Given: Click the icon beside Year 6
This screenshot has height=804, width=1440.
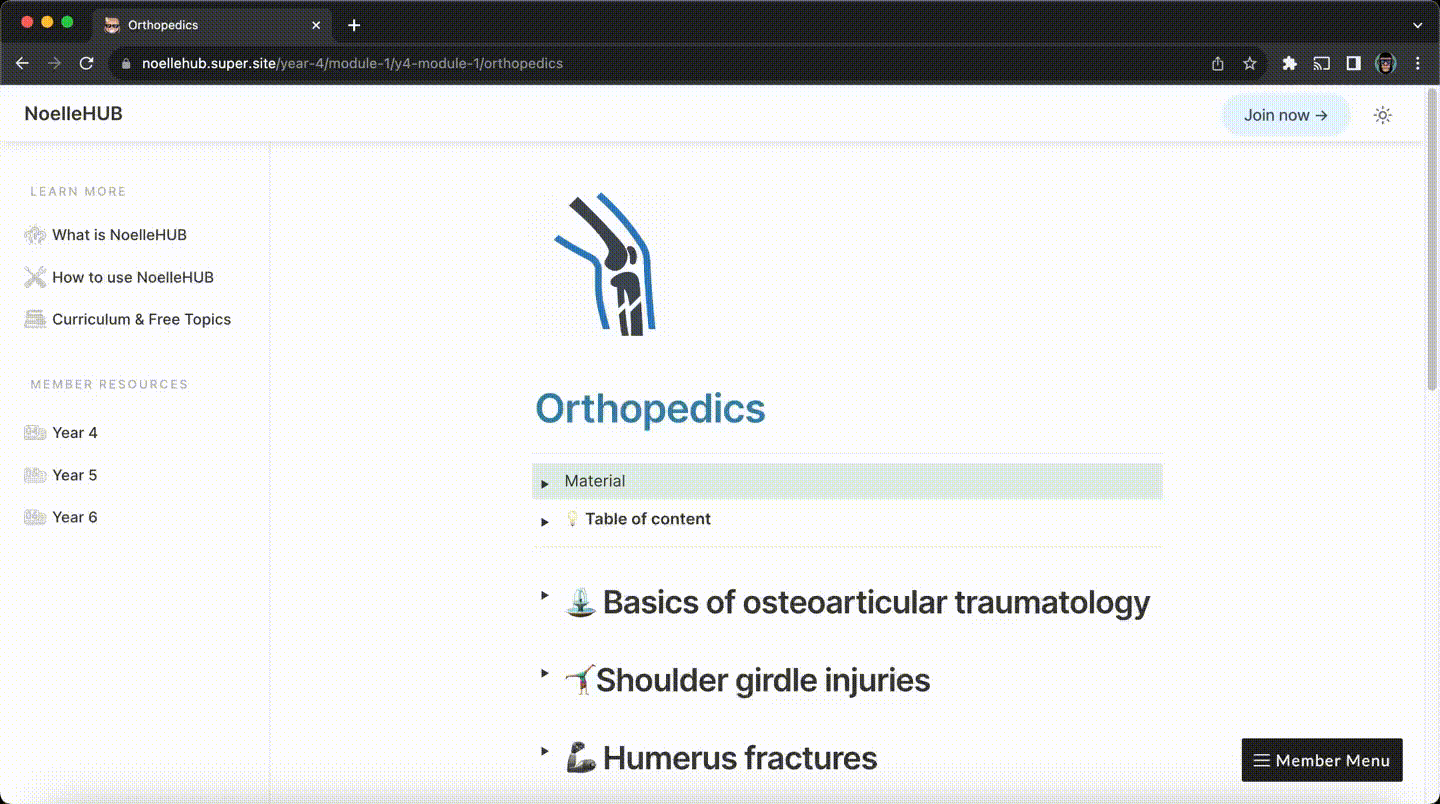Looking at the screenshot, I should coord(35,517).
